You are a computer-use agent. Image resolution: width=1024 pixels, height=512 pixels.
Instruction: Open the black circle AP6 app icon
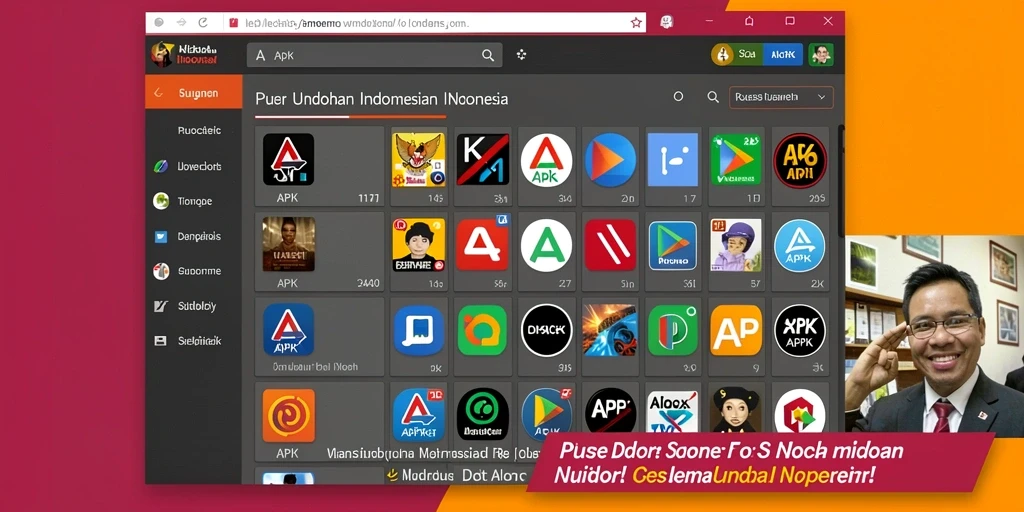point(800,160)
